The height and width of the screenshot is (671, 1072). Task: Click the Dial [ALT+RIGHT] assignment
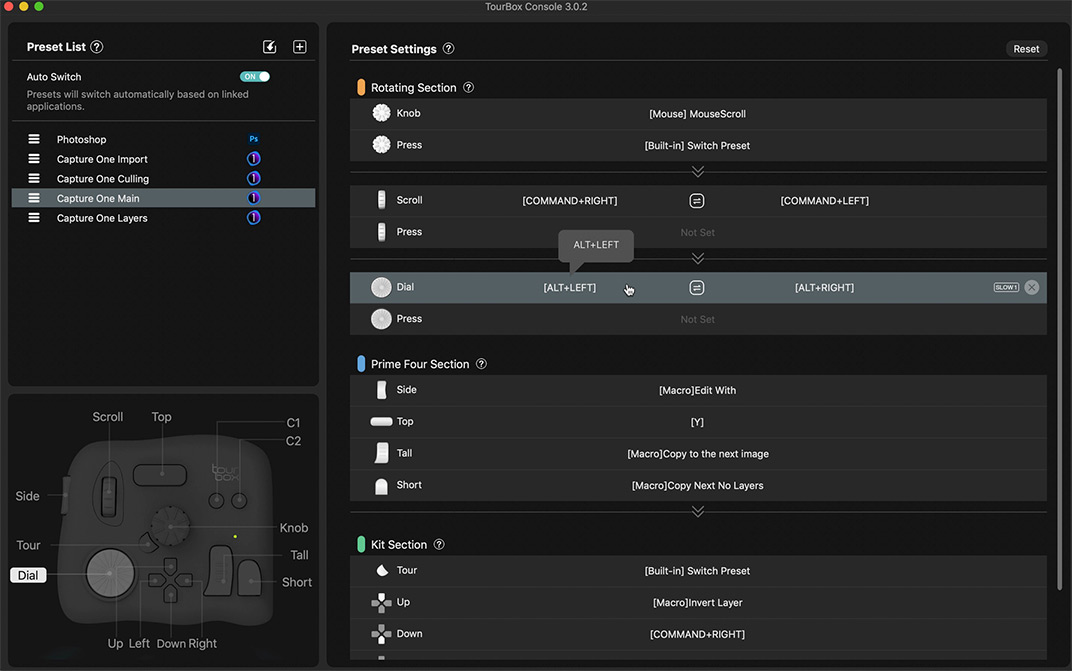pos(825,287)
